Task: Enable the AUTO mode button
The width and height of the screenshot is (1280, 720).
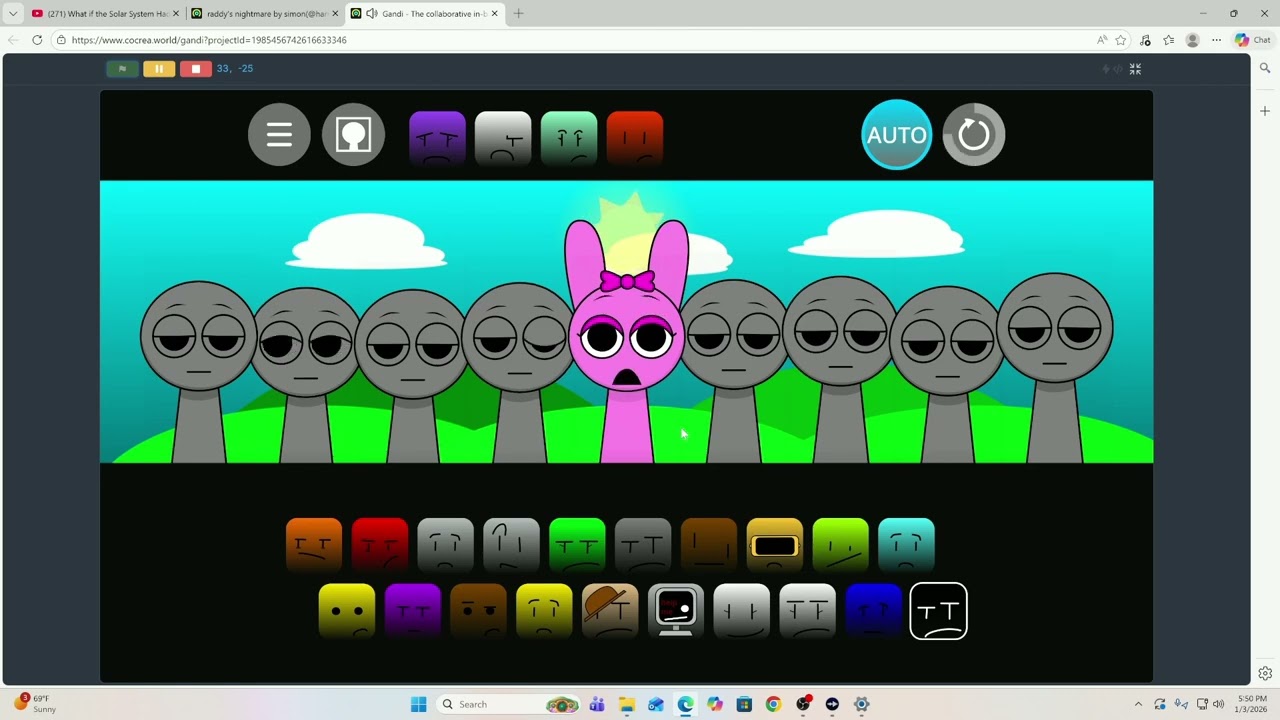Action: [x=897, y=134]
